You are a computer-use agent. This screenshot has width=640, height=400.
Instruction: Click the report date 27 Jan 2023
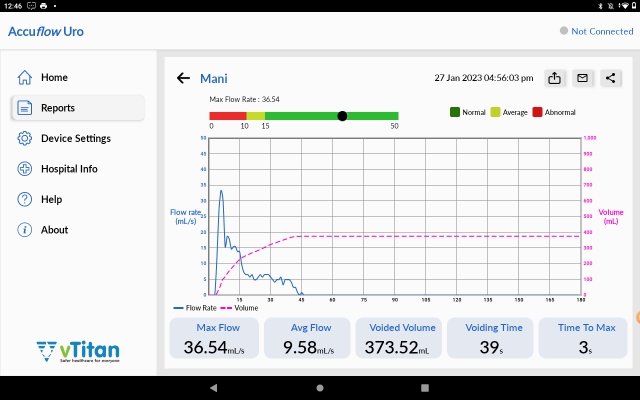tap(484, 78)
